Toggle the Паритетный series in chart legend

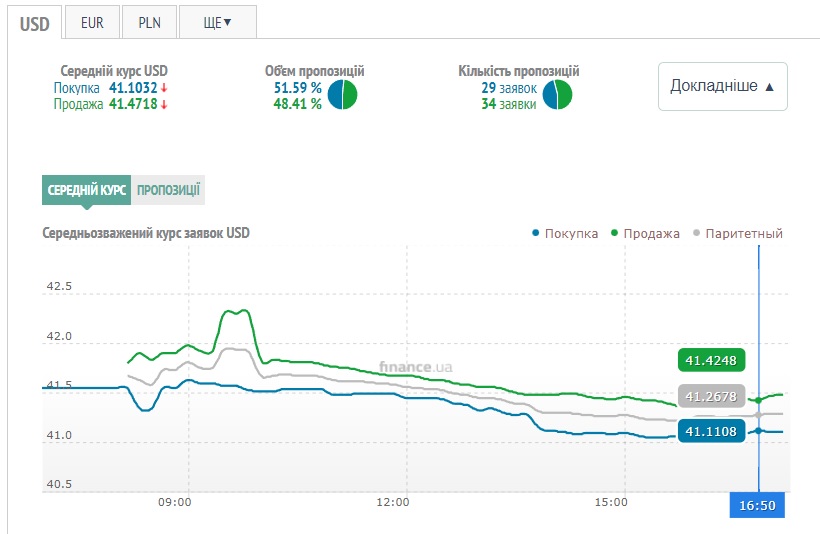pos(737,233)
